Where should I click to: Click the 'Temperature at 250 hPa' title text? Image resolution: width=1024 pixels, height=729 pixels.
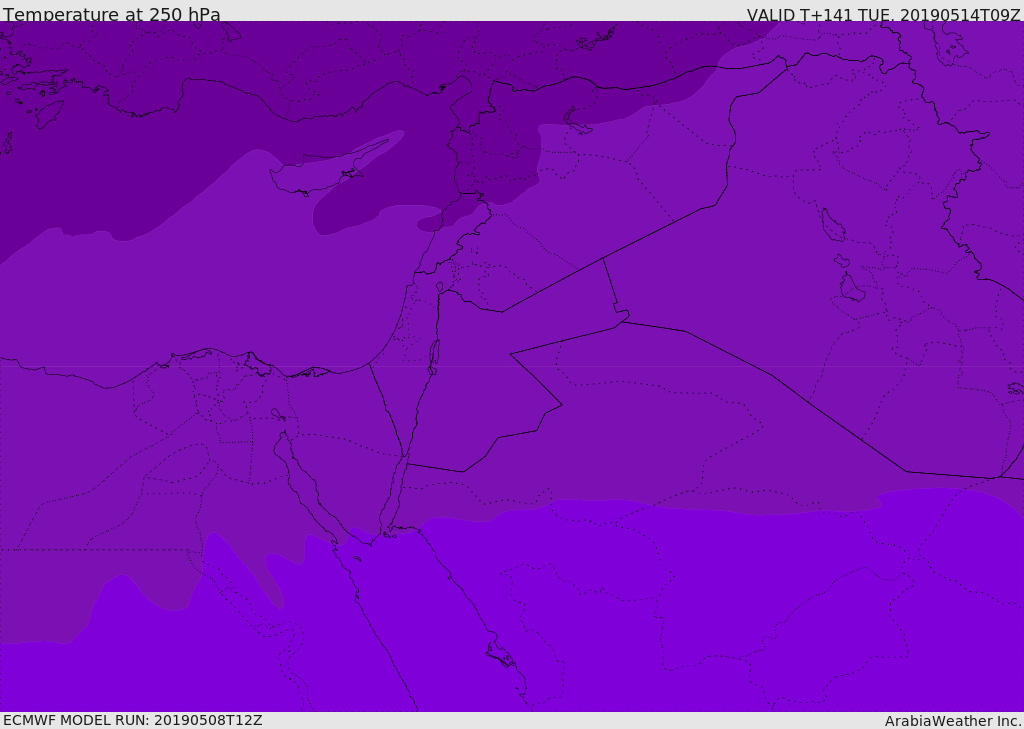coord(112,14)
